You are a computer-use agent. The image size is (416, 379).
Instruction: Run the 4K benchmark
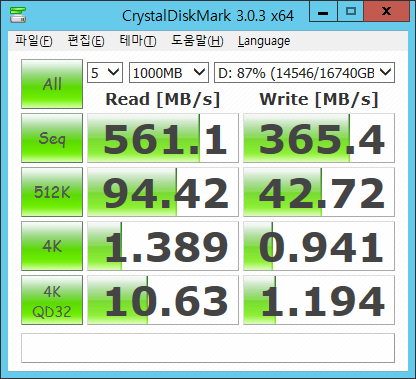[x=52, y=246]
